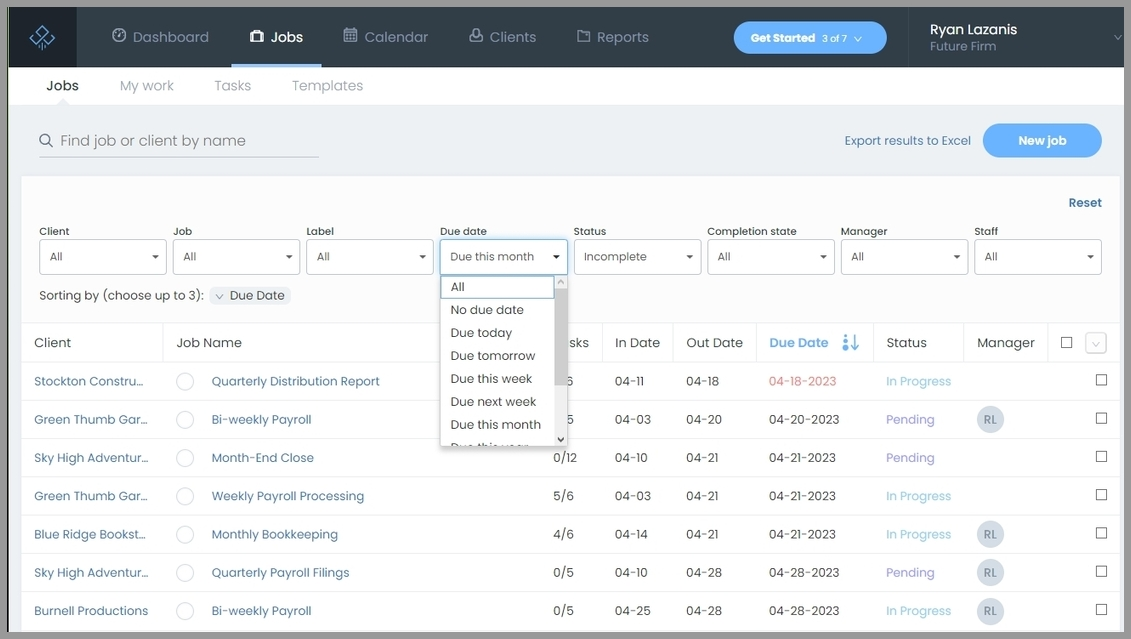Screen dimensions: 1131x639
Task: Mark Quarterly Distribution Report complete circle
Action: pos(185,382)
